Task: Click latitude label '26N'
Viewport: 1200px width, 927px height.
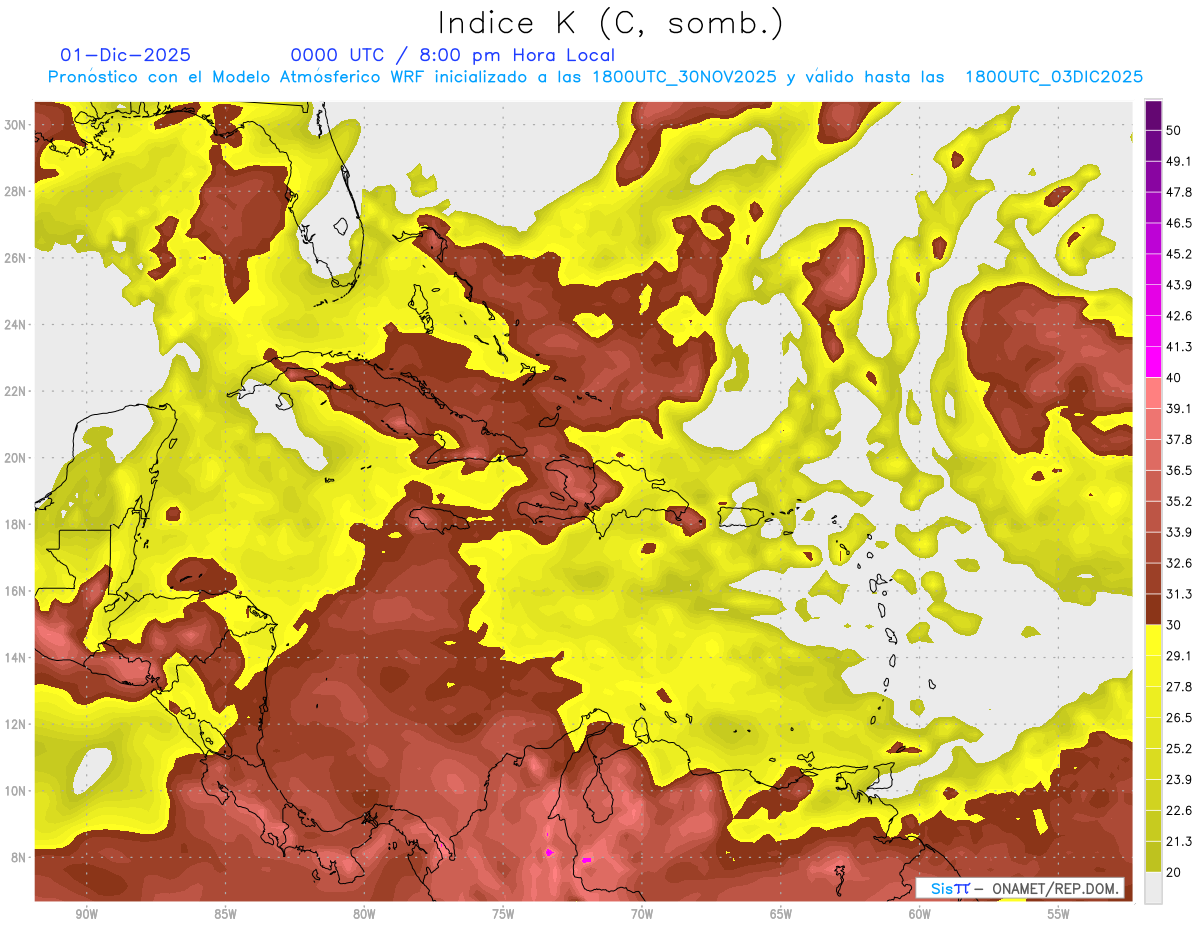Action: pyautogui.click(x=17, y=258)
